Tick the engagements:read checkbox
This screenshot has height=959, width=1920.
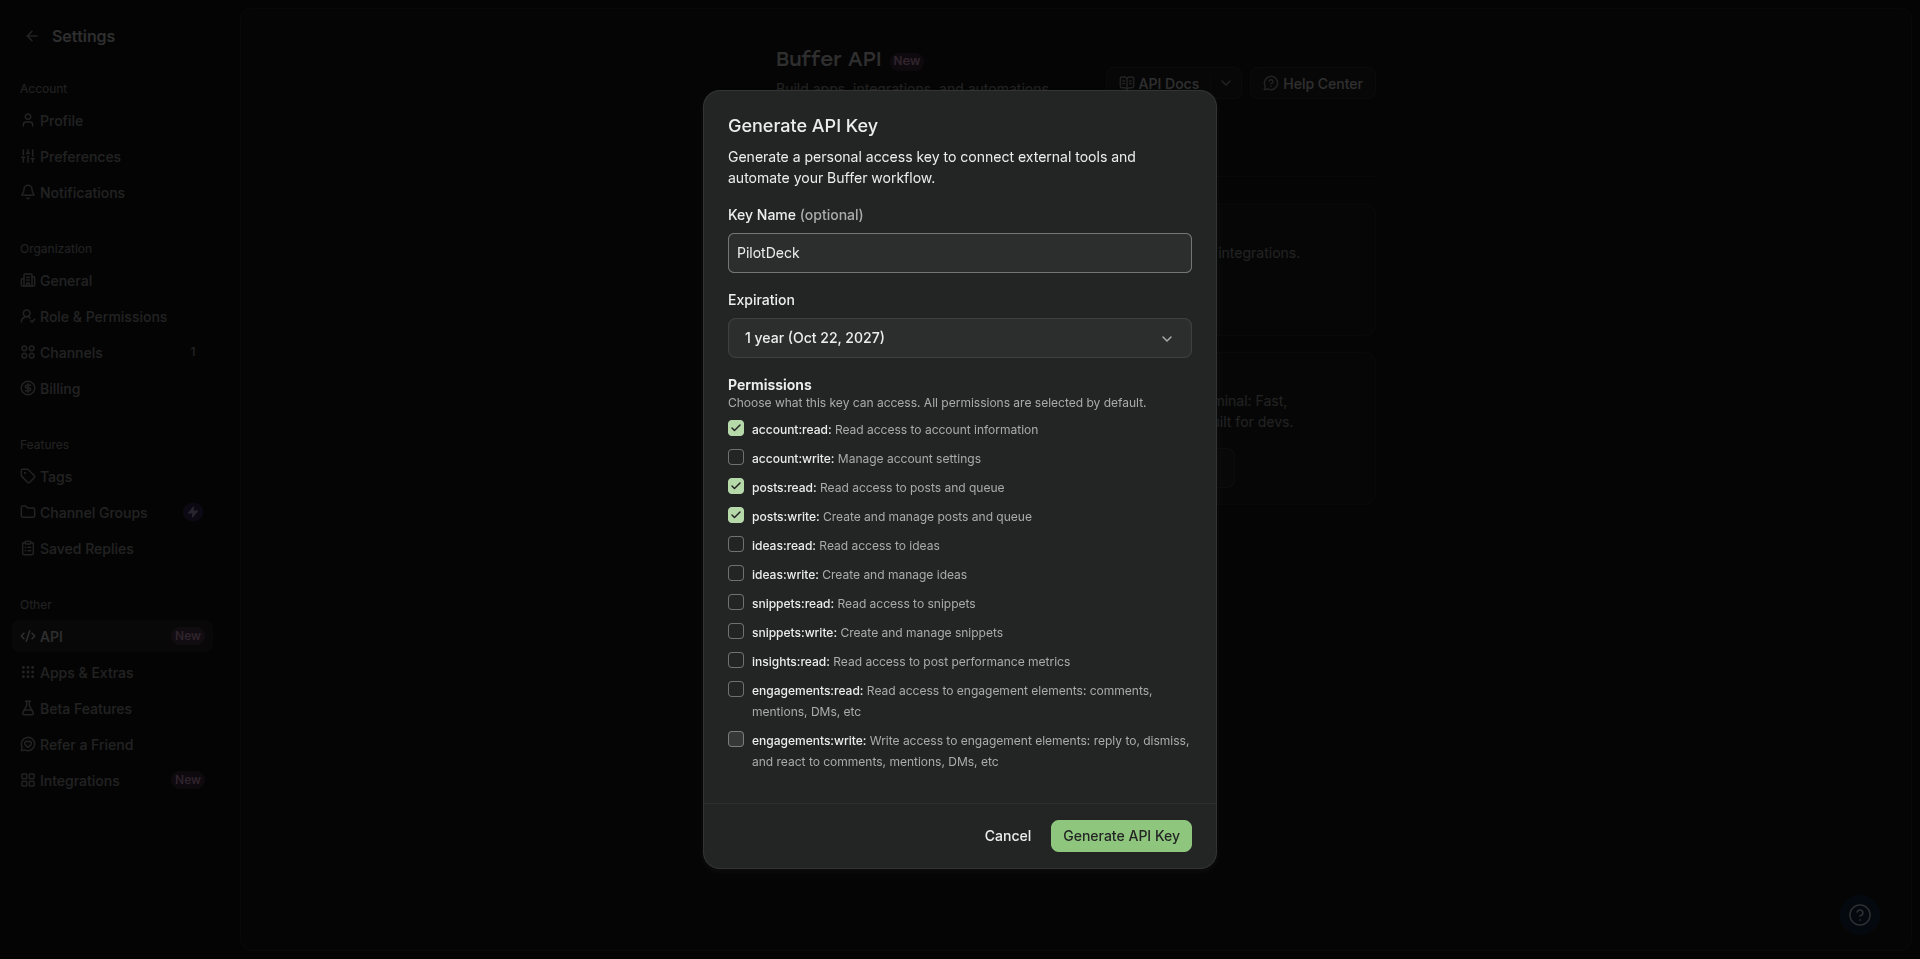[x=736, y=689]
